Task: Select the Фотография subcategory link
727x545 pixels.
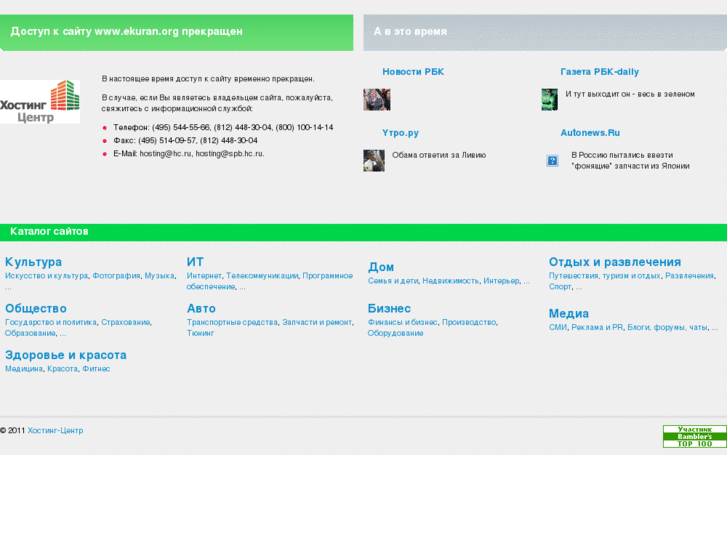Action: (116, 276)
